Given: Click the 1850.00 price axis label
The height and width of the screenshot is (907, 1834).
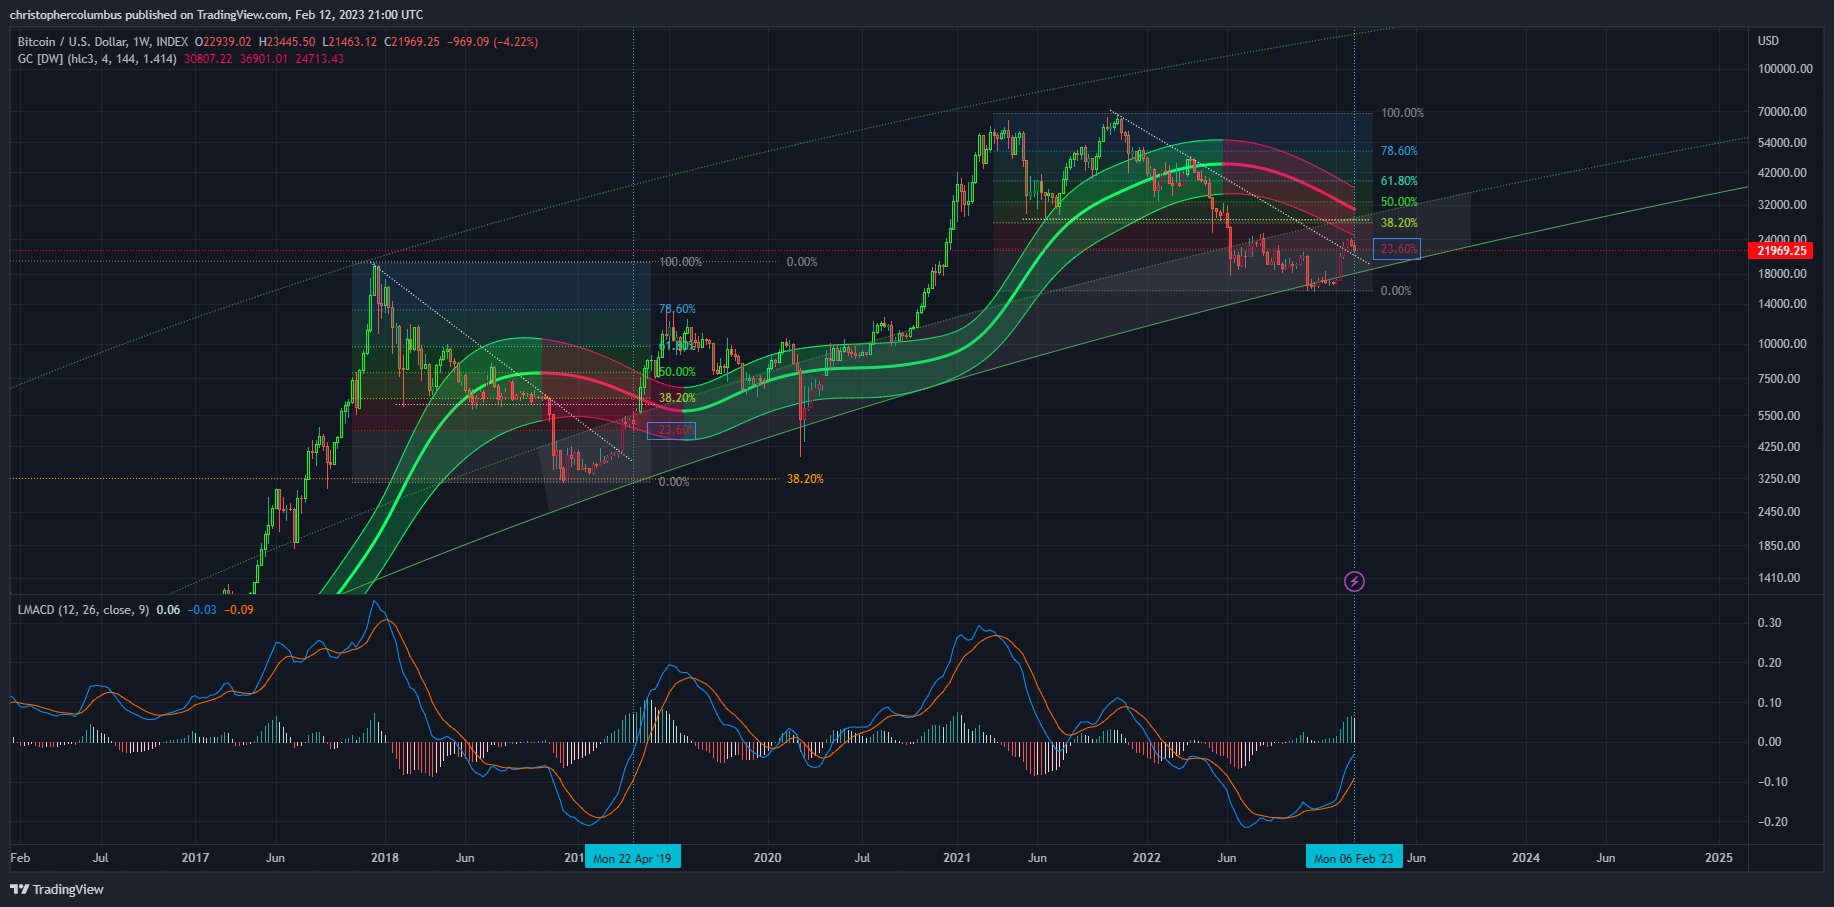Looking at the screenshot, I should 1779,546.
